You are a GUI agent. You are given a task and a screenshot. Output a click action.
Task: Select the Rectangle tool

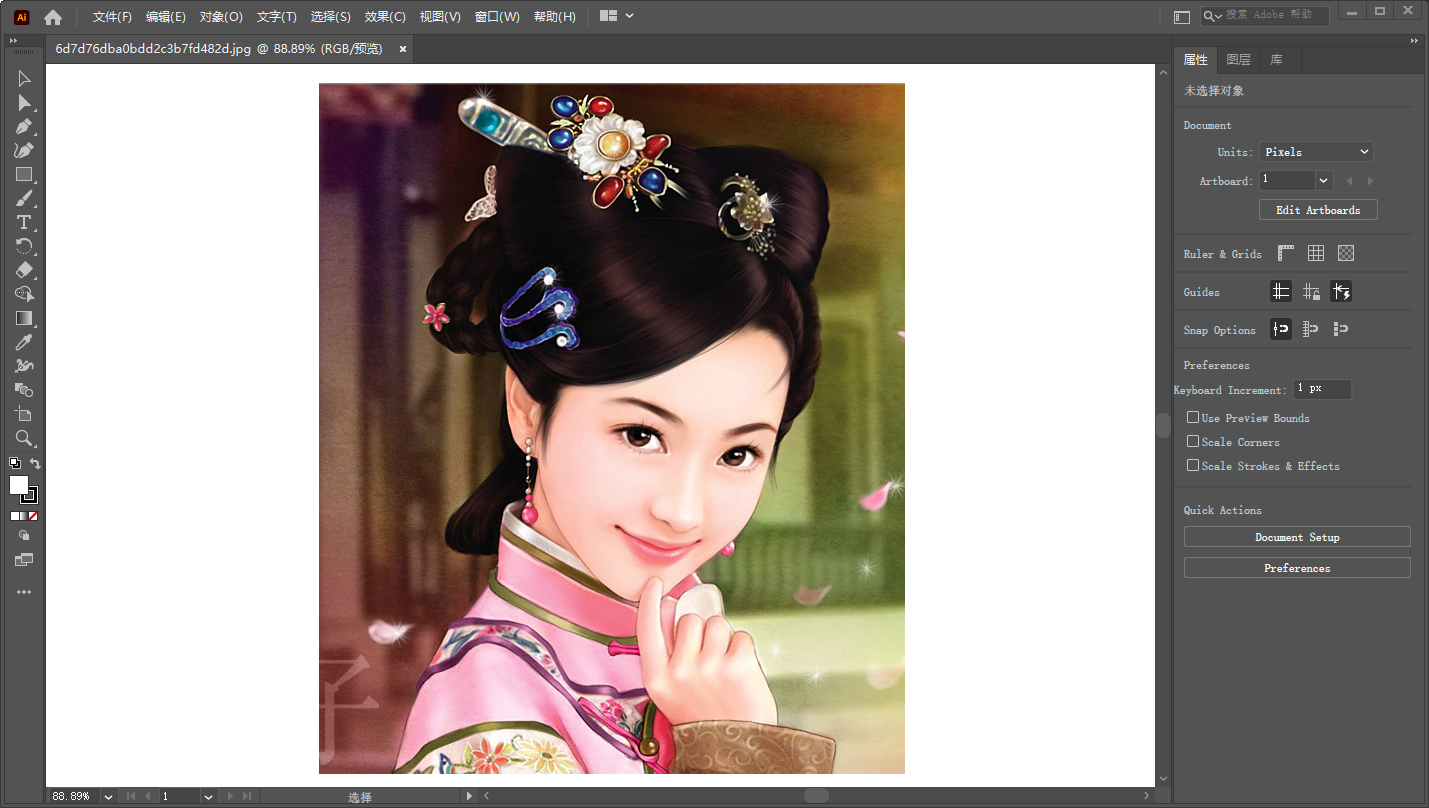[24, 175]
